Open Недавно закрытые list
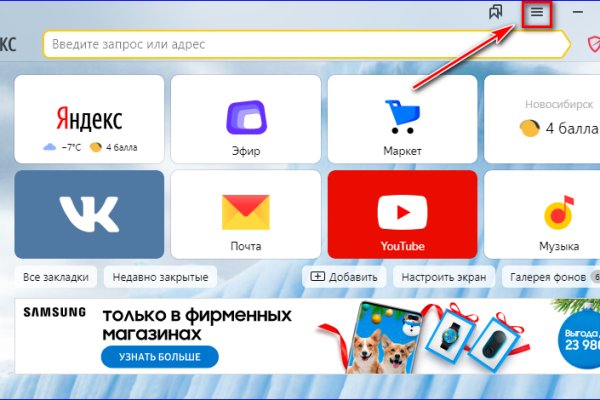600x400 pixels. [160, 277]
